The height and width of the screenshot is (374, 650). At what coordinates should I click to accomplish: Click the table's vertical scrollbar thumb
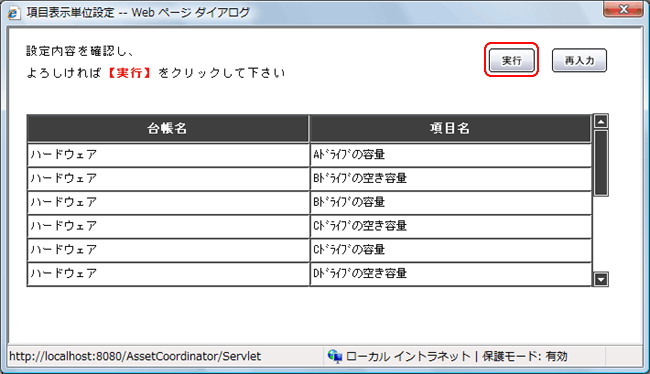(x=601, y=163)
